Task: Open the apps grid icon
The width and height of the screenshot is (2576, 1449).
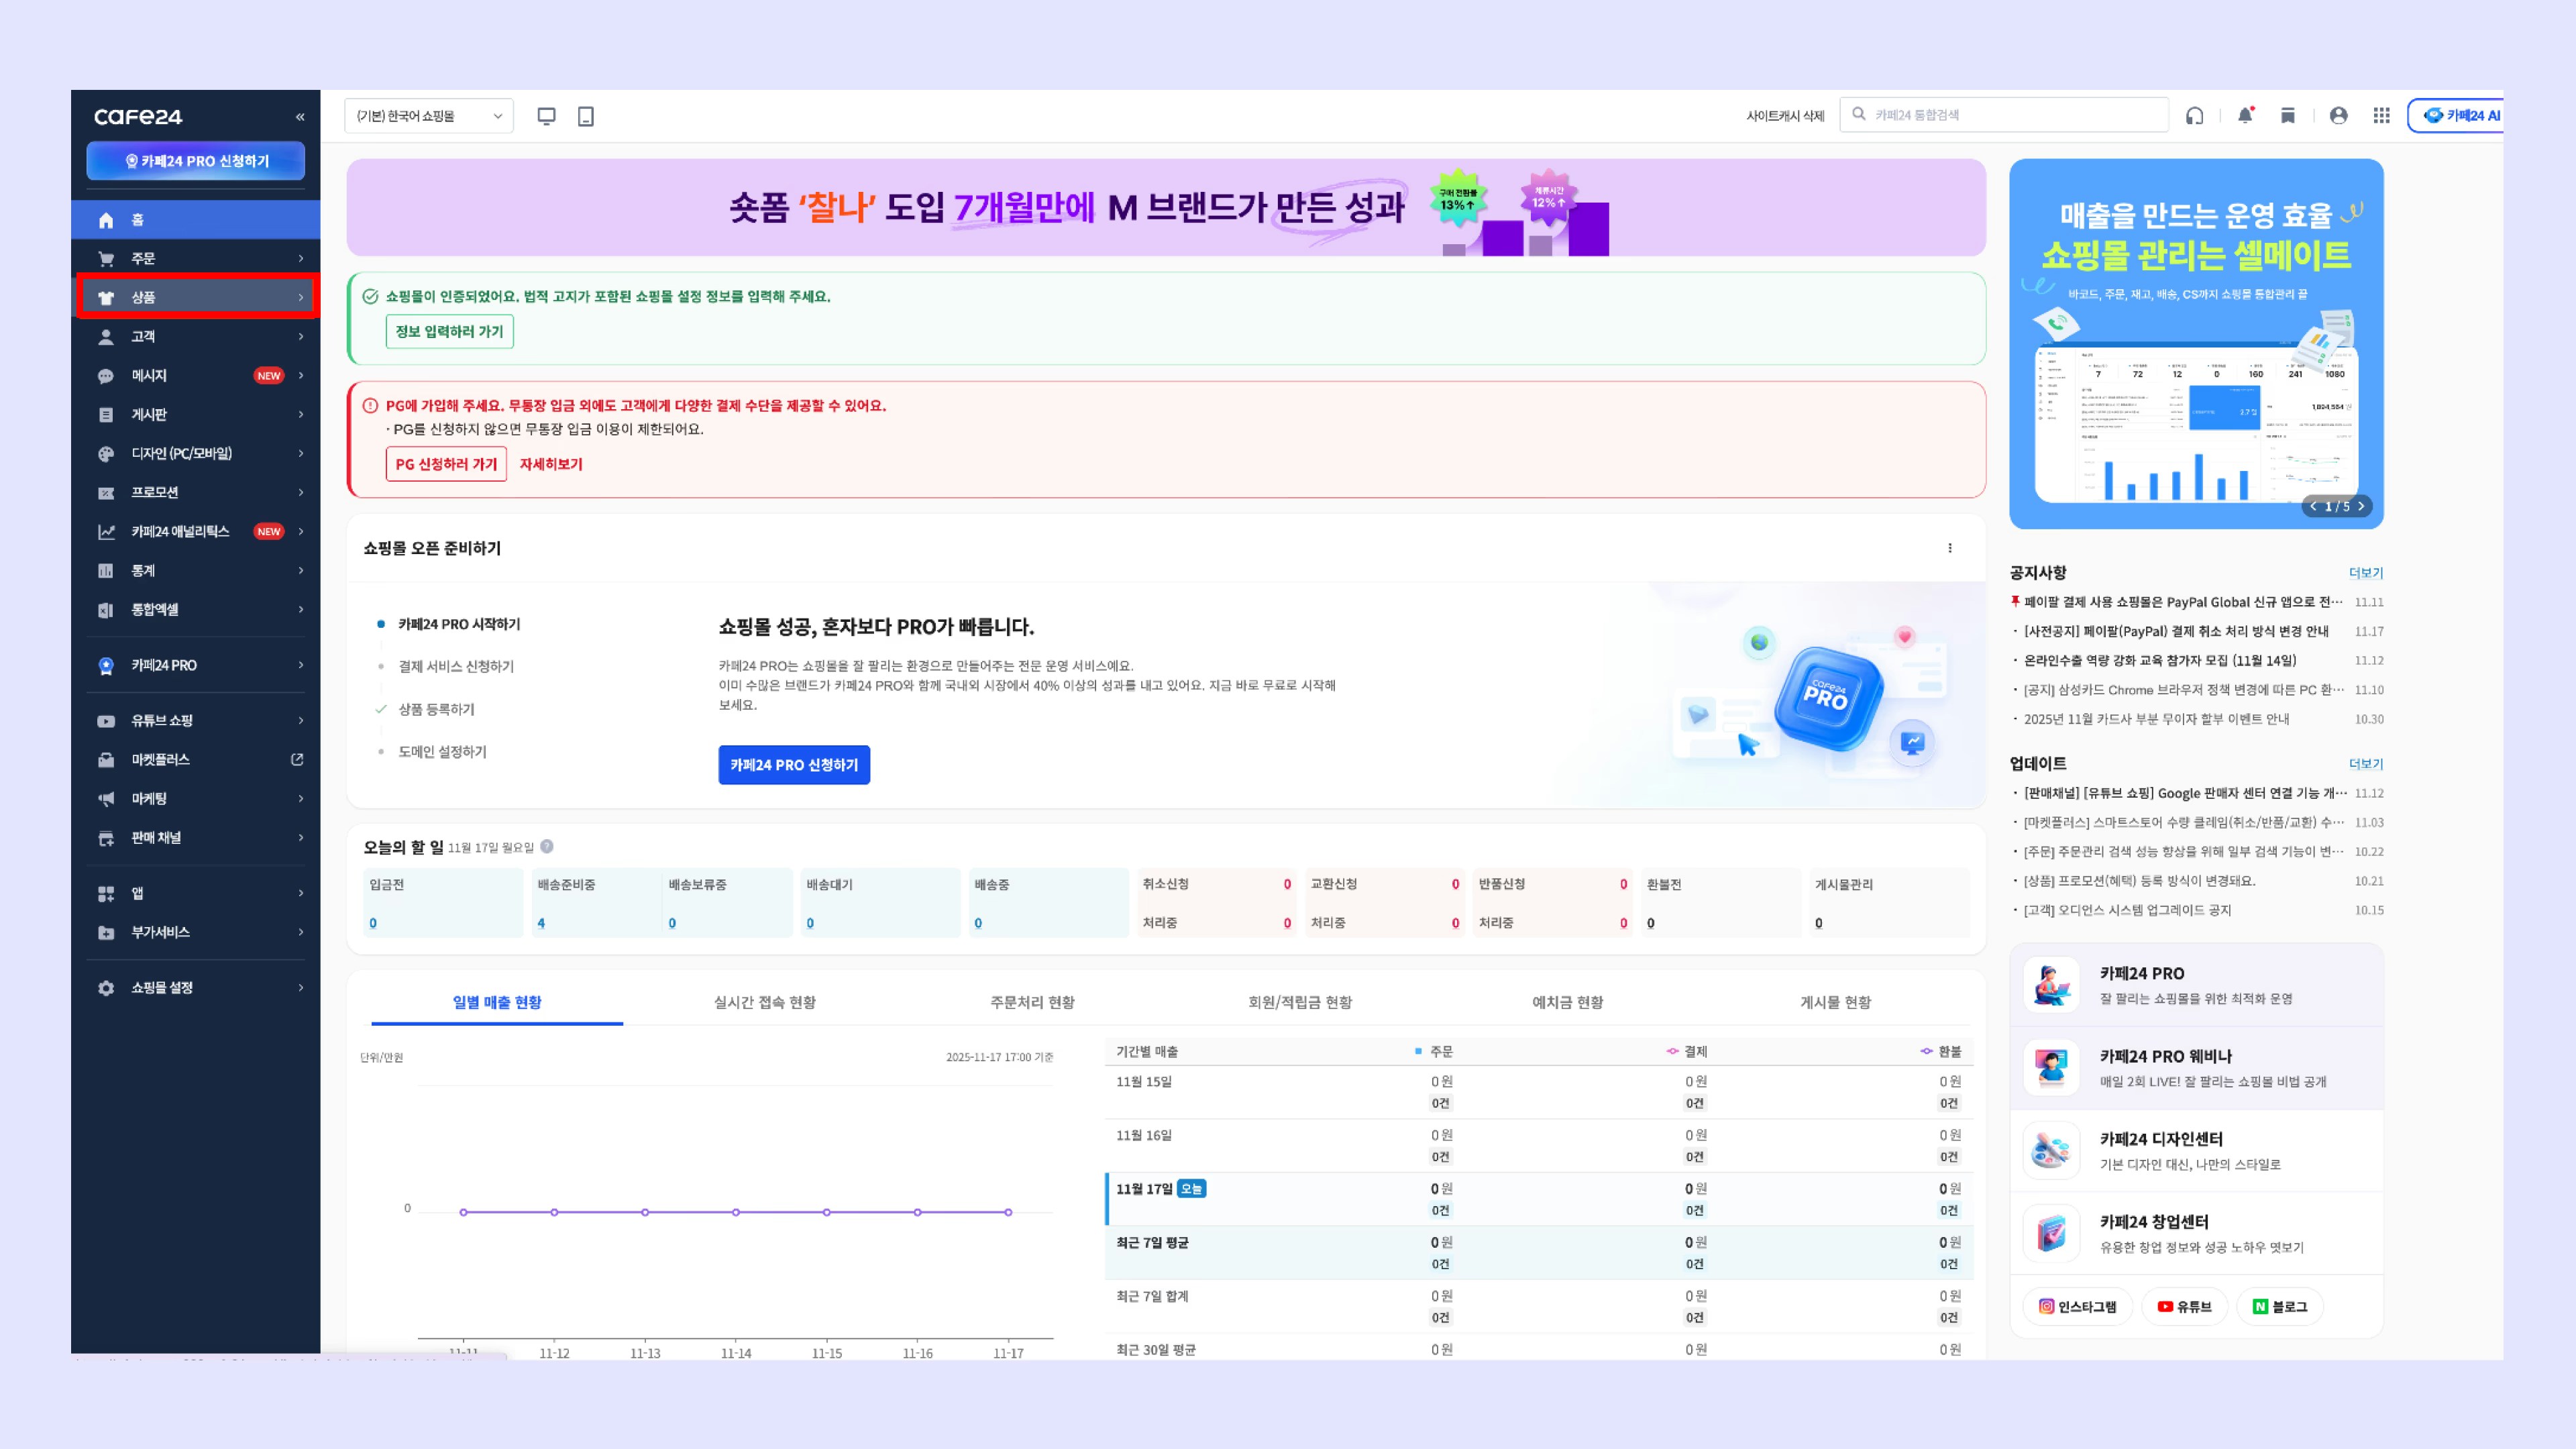Action: (x=2382, y=116)
